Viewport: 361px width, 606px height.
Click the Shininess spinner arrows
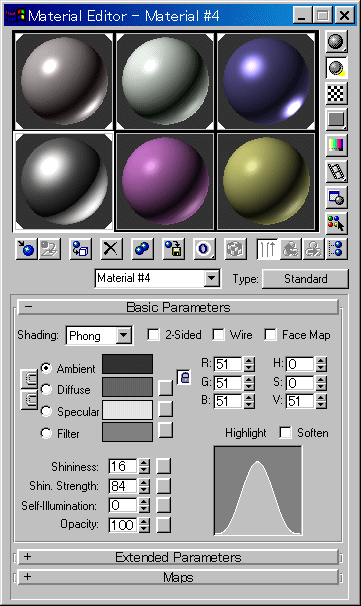pyautogui.click(x=144, y=466)
